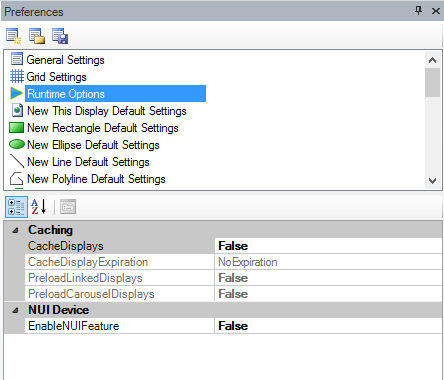The image size is (444, 380).
Task: Select New Rectangle Default Settings
Action: 103,128
